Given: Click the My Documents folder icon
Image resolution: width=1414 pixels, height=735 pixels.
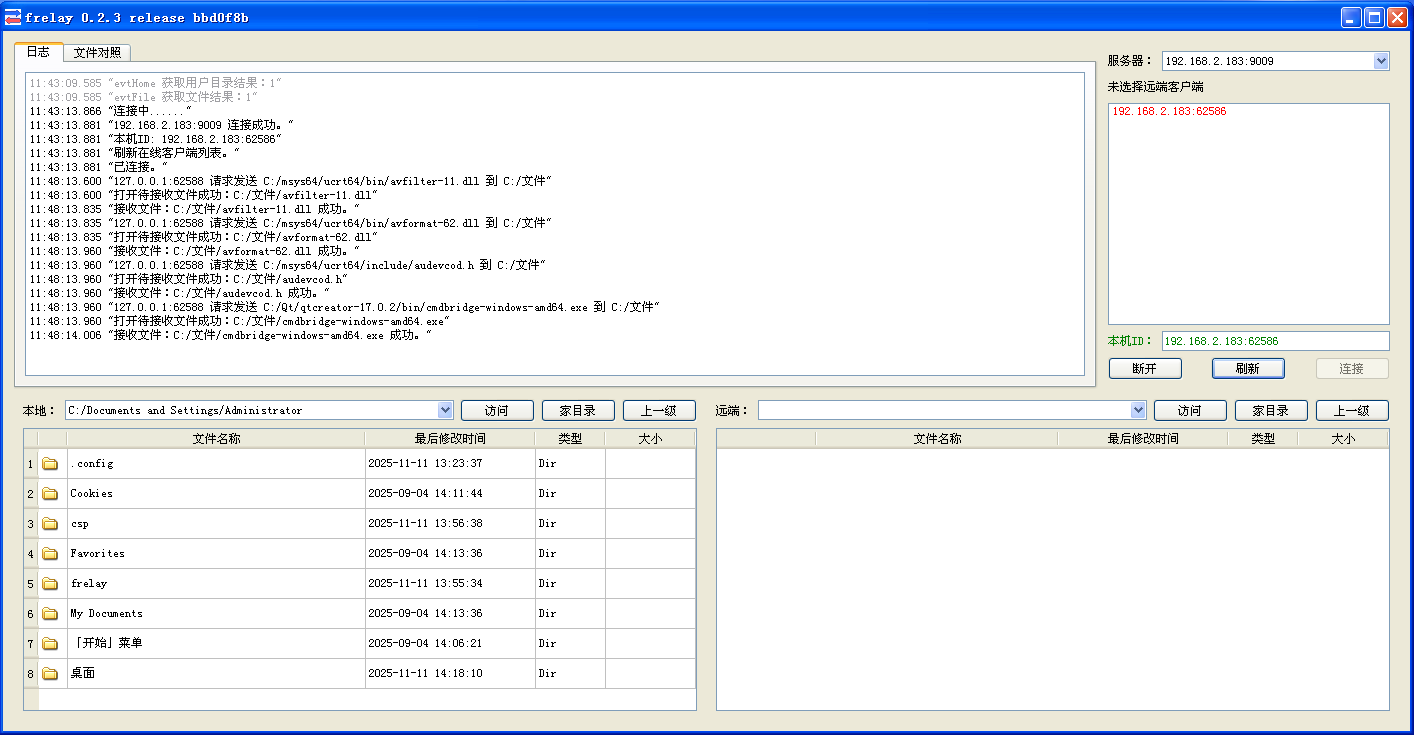Looking at the screenshot, I should (x=50, y=614).
